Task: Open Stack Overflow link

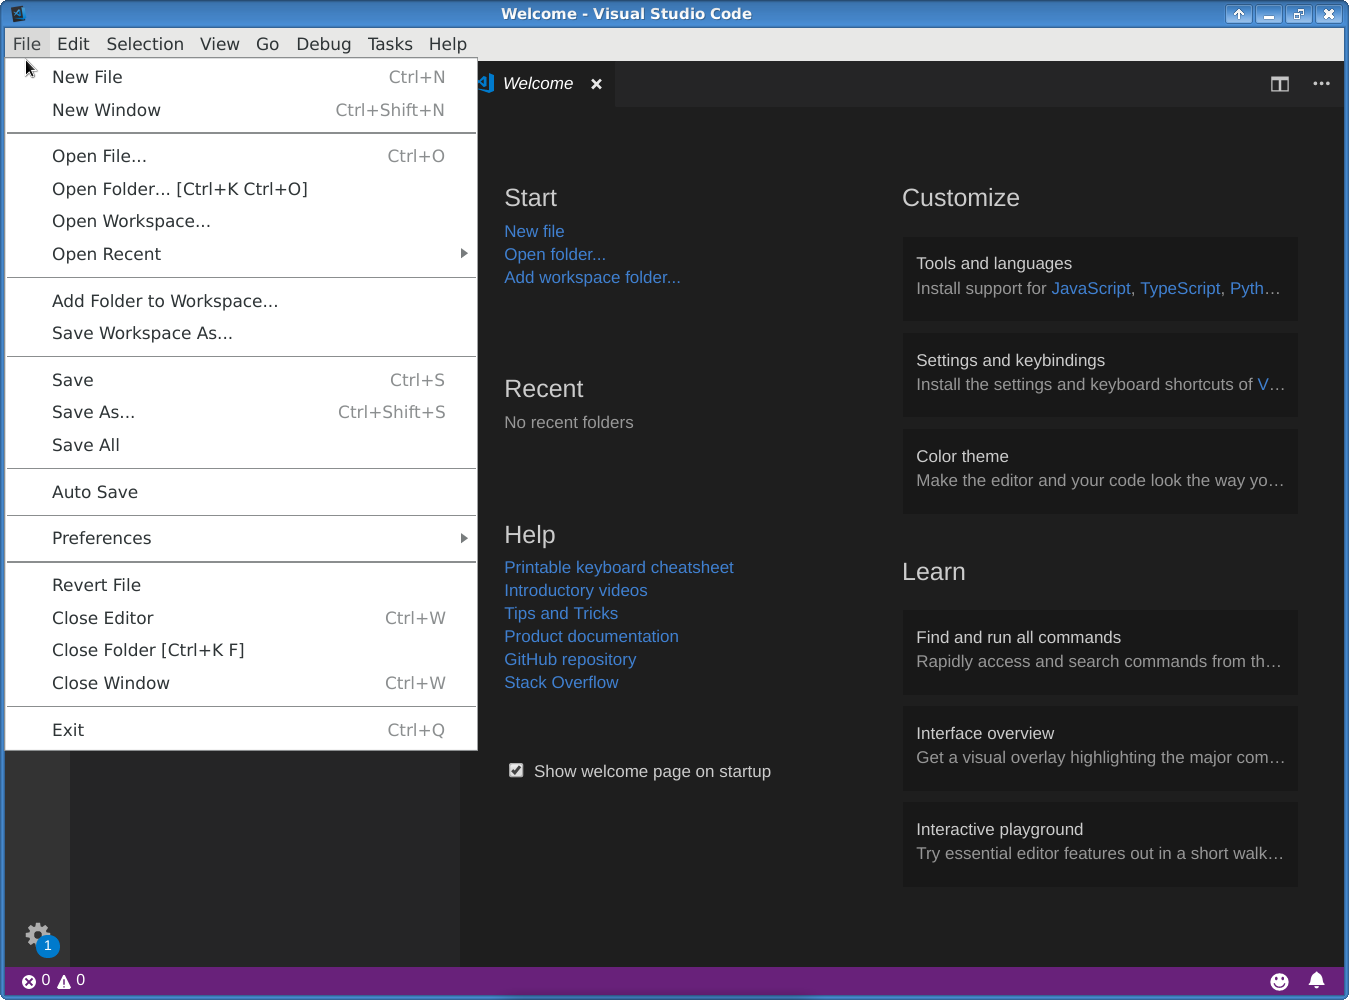Action: pyautogui.click(x=561, y=682)
